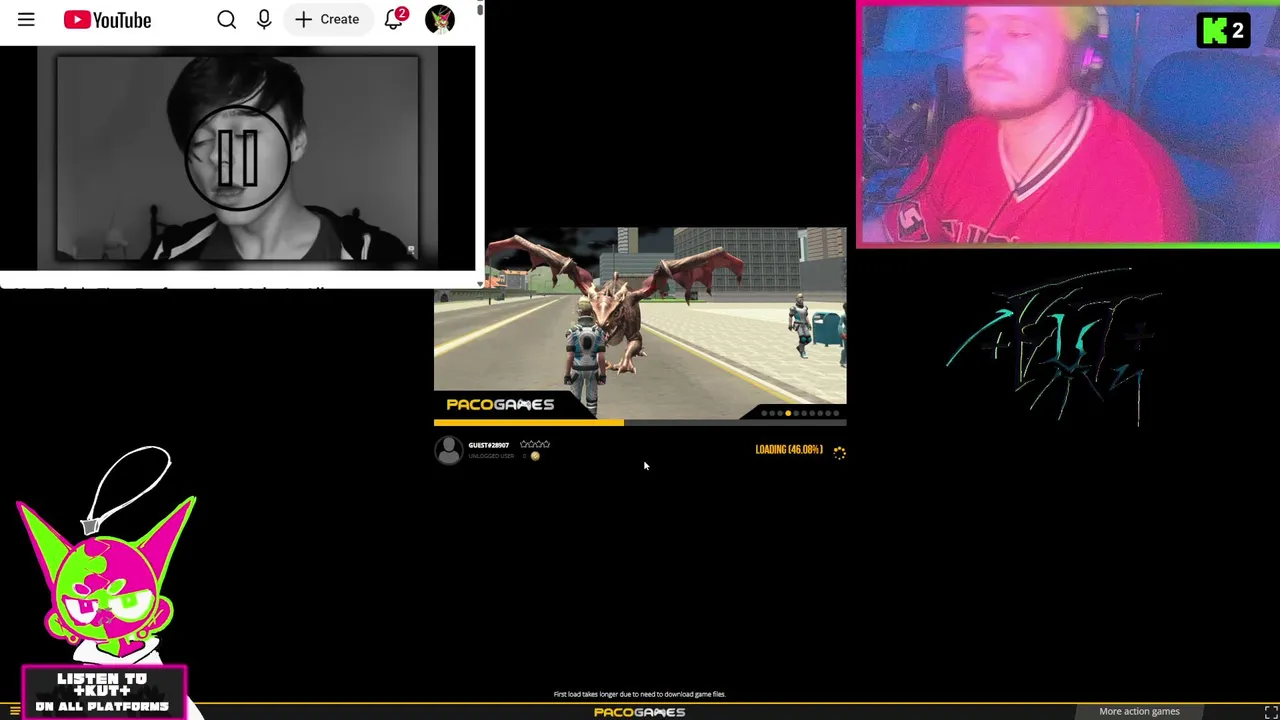
Task: Click the LOADING (46.08%) text
Action: point(789,450)
